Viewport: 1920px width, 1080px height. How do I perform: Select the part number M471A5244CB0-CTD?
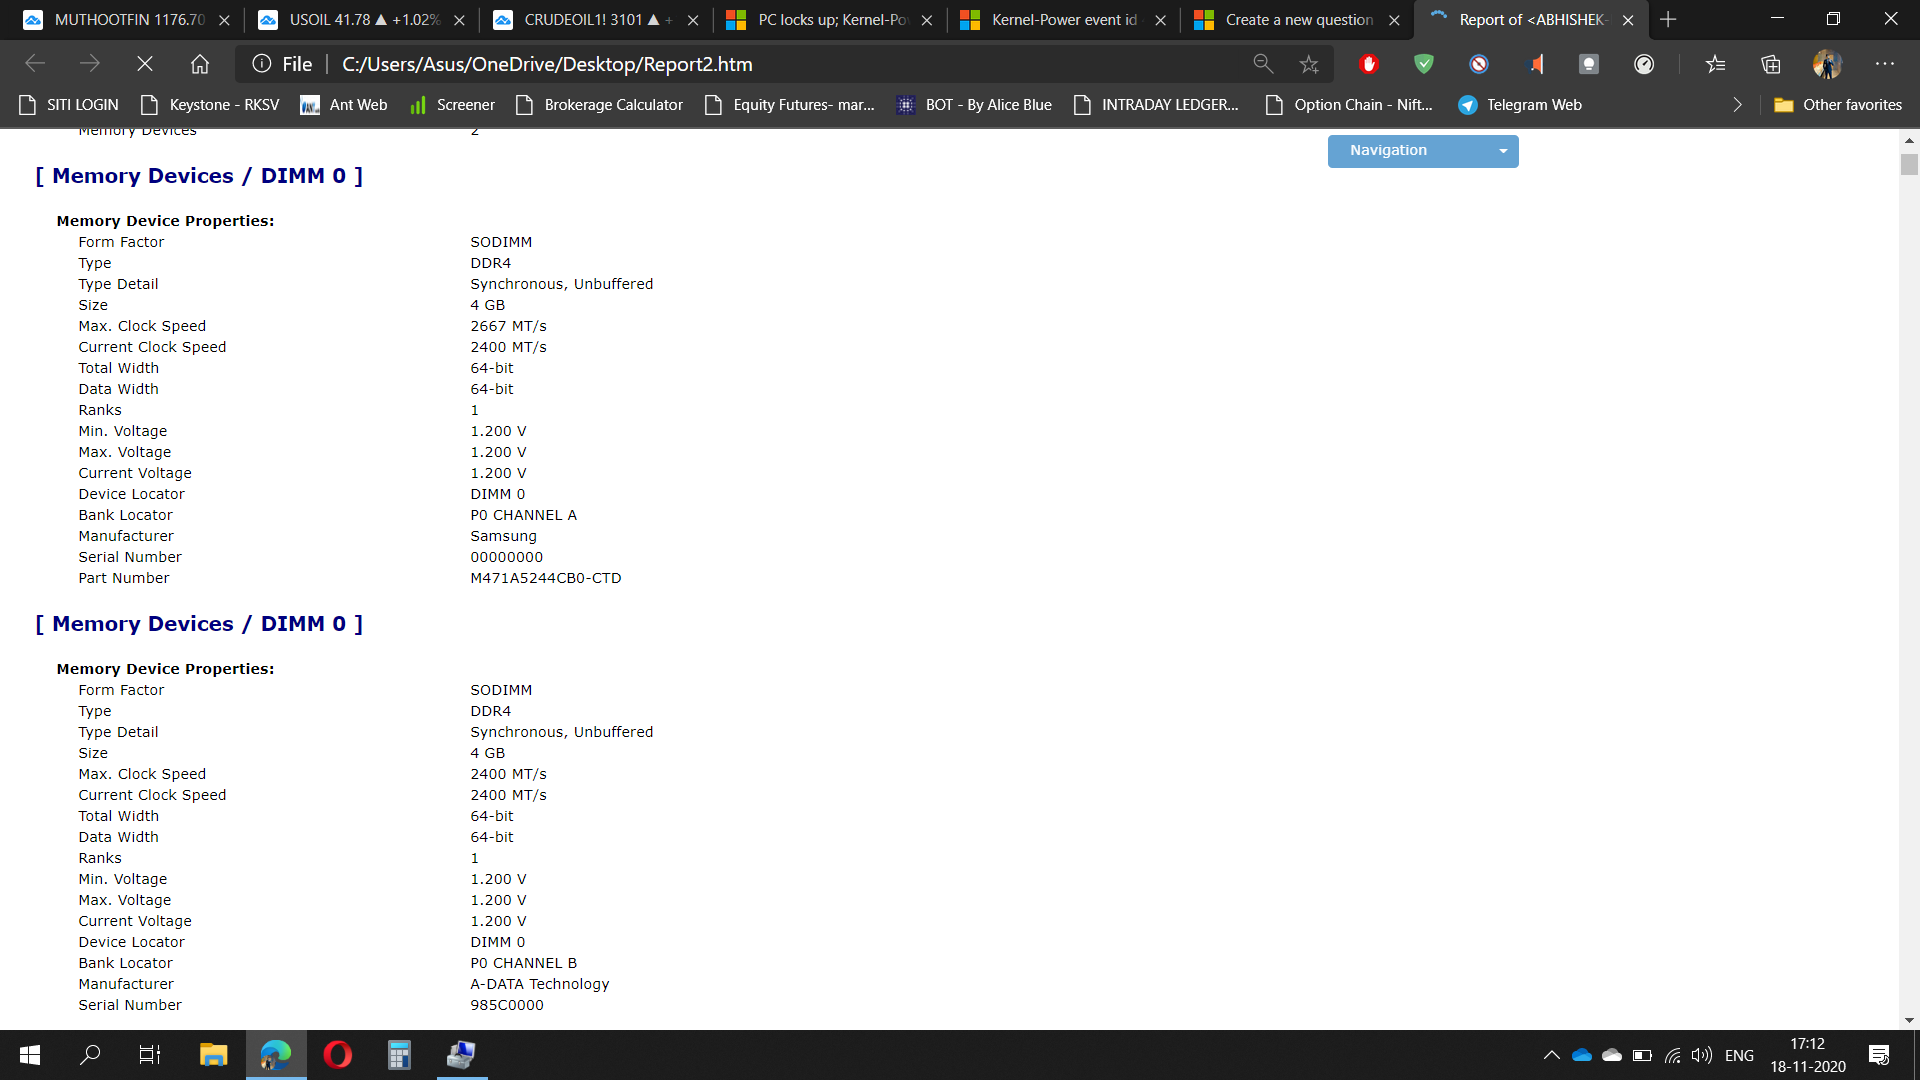(x=546, y=578)
